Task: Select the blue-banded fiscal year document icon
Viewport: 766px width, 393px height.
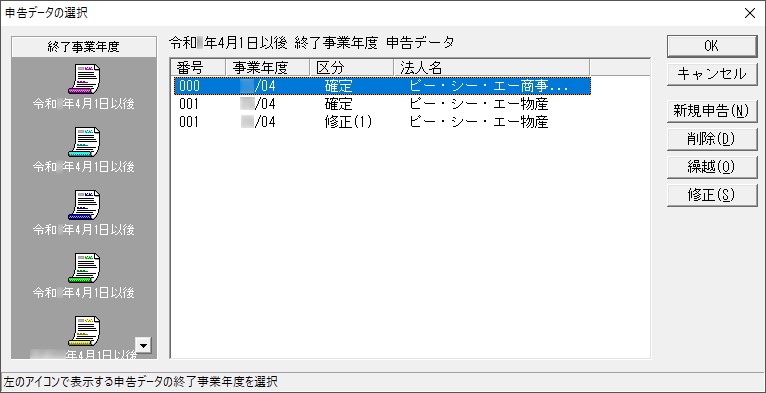Action: [84, 205]
